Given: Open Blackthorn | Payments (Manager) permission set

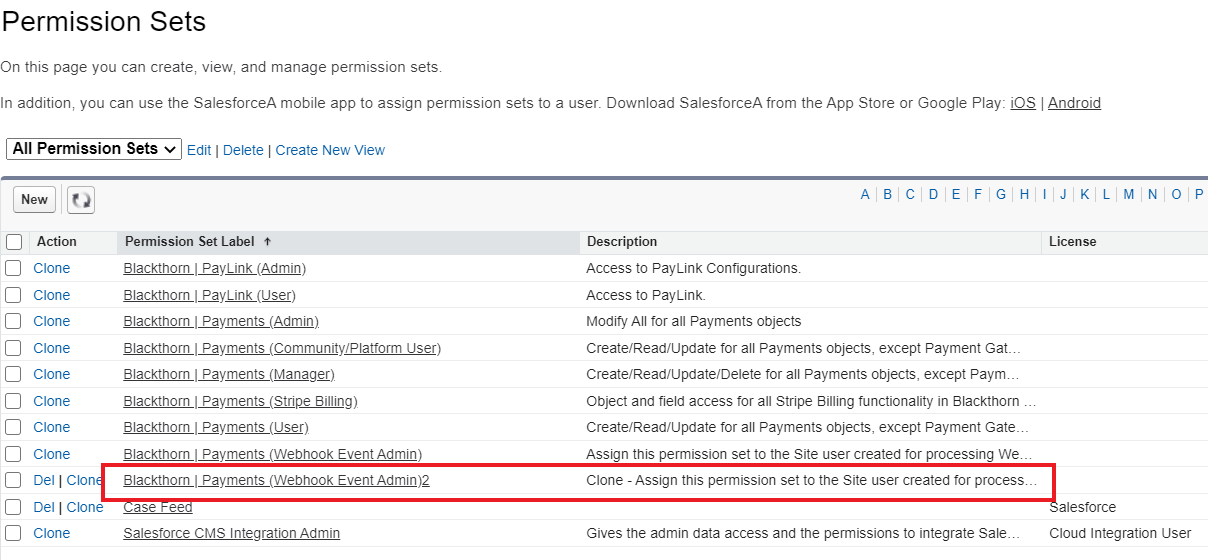Looking at the screenshot, I should point(229,374).
